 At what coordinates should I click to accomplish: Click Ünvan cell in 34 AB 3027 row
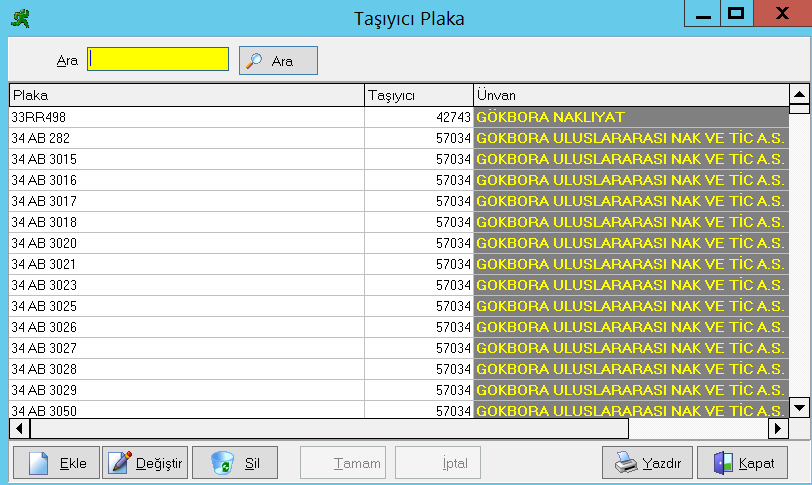coord(631,348)
